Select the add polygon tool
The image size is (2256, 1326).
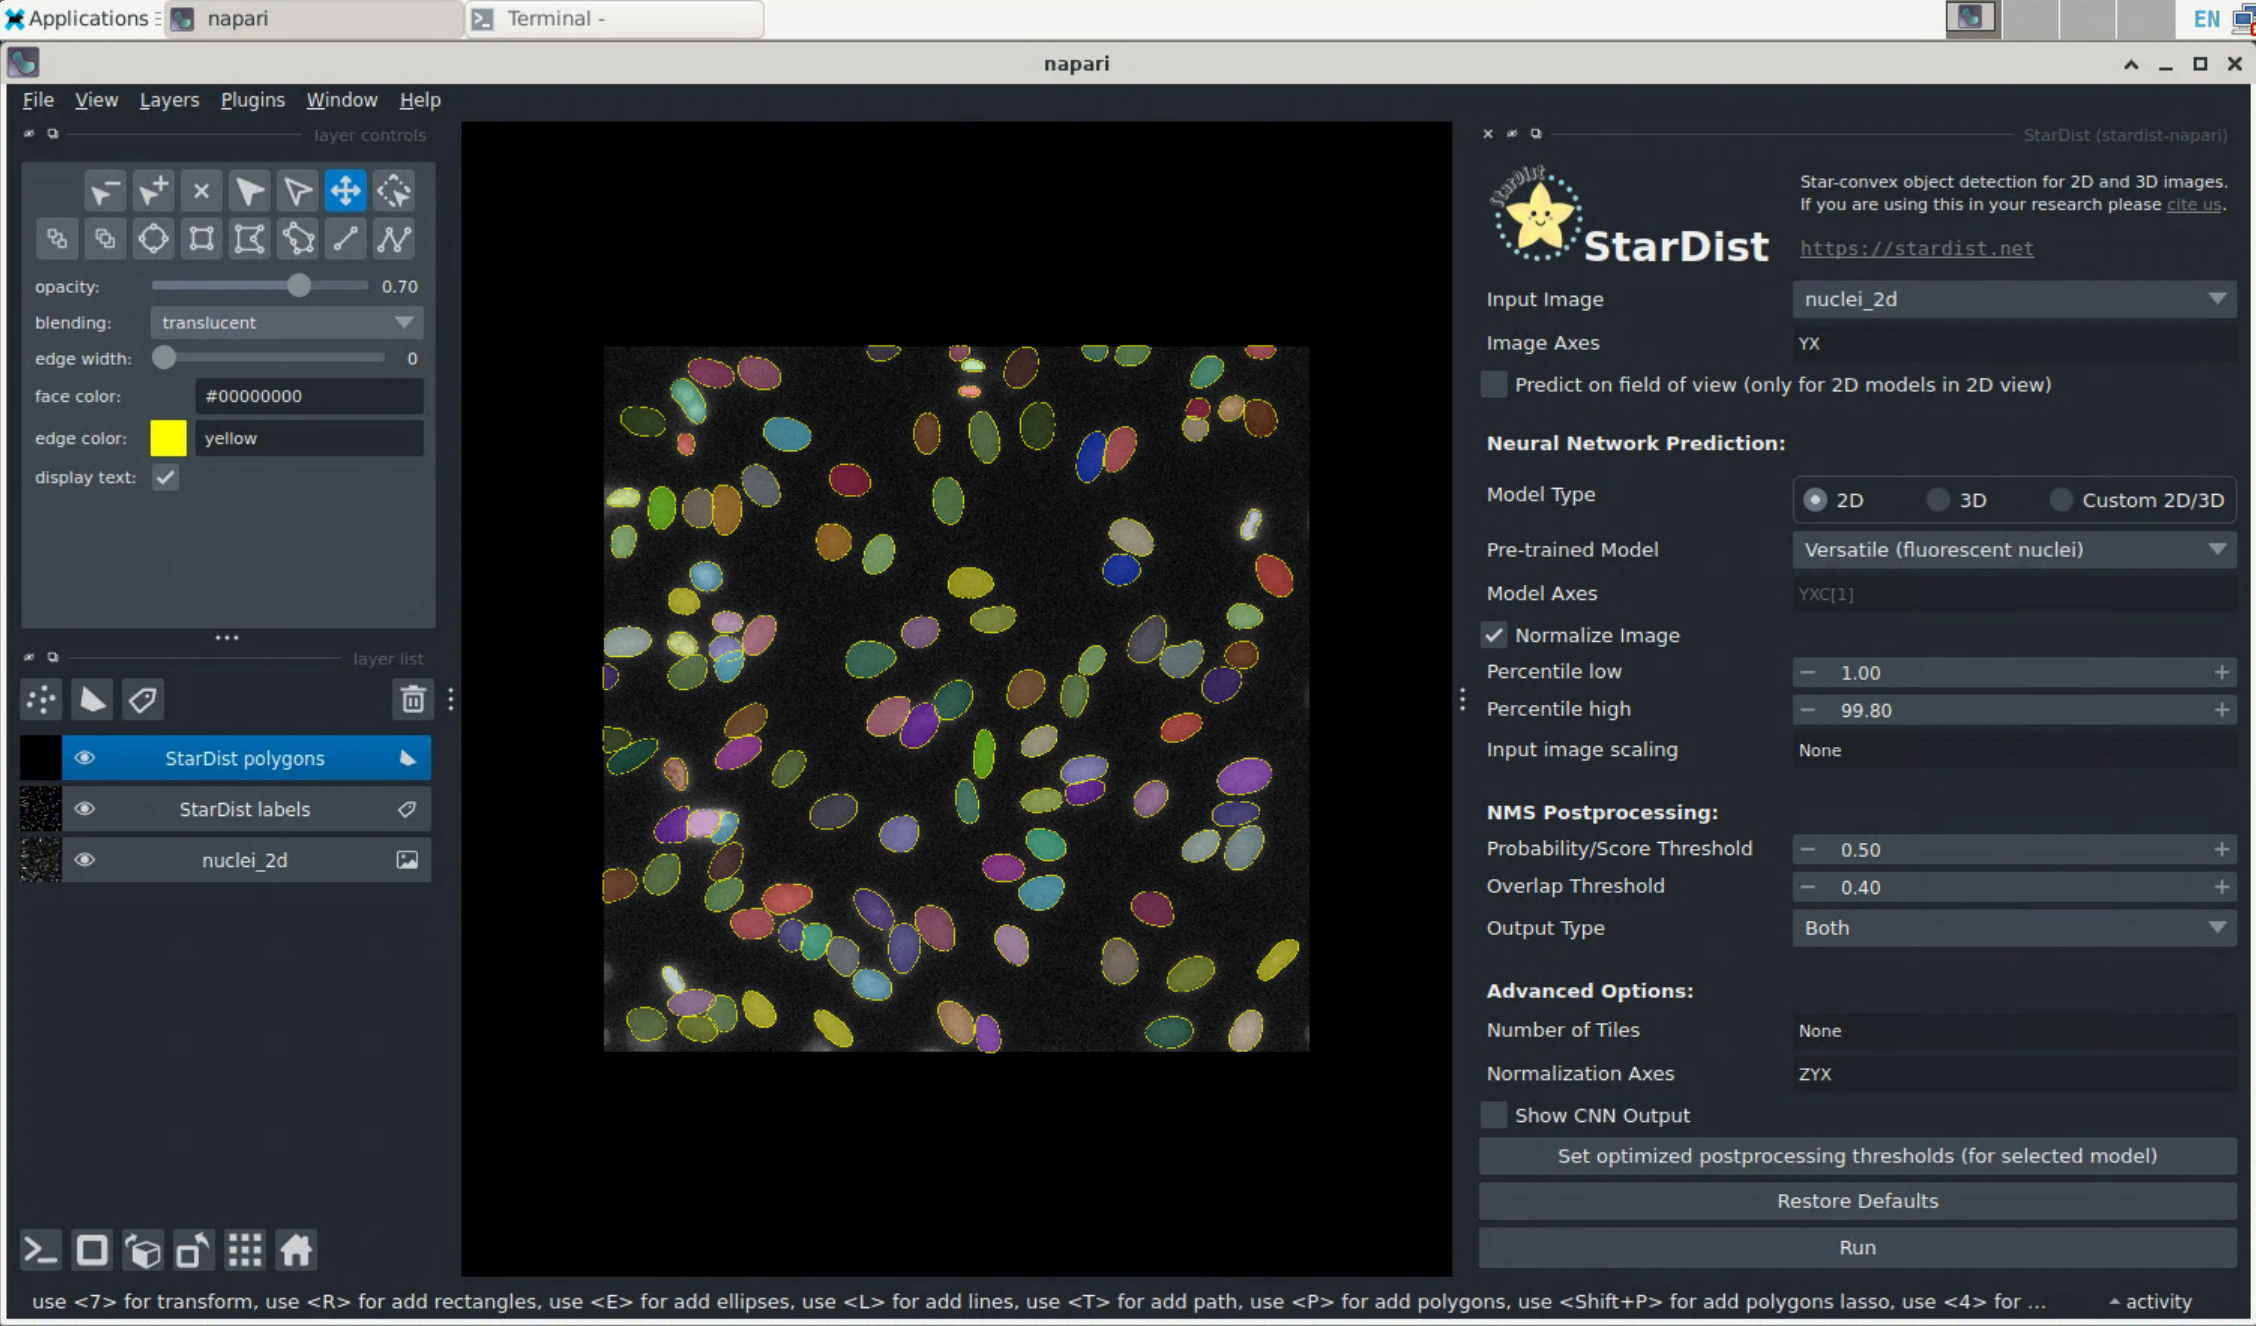click(x=249, y=239)
